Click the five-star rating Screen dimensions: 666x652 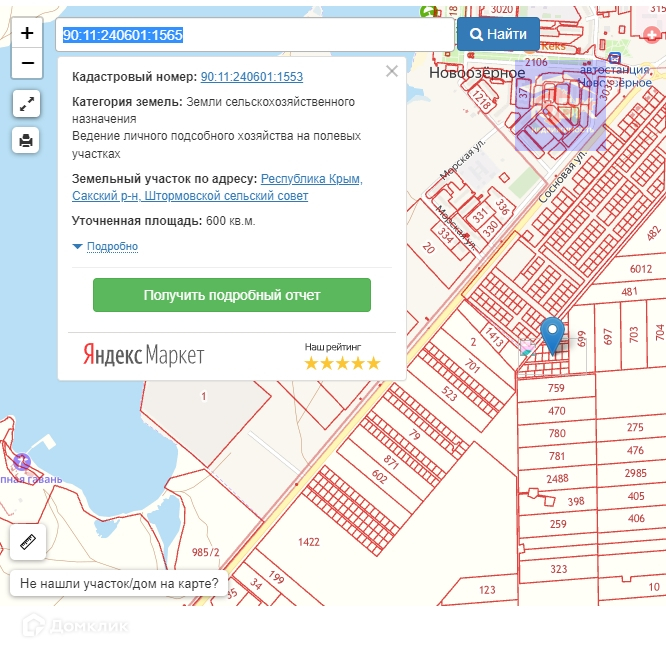click(x=342, y=363)
